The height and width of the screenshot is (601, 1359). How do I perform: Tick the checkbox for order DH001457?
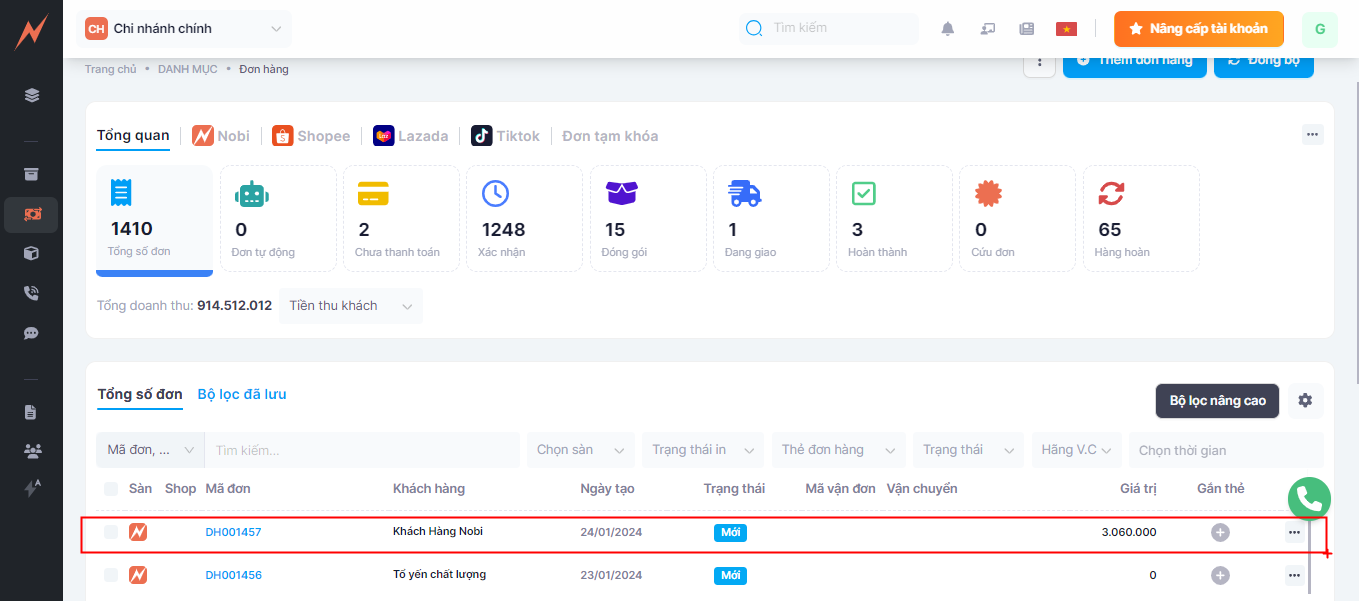tap(111, 532)
